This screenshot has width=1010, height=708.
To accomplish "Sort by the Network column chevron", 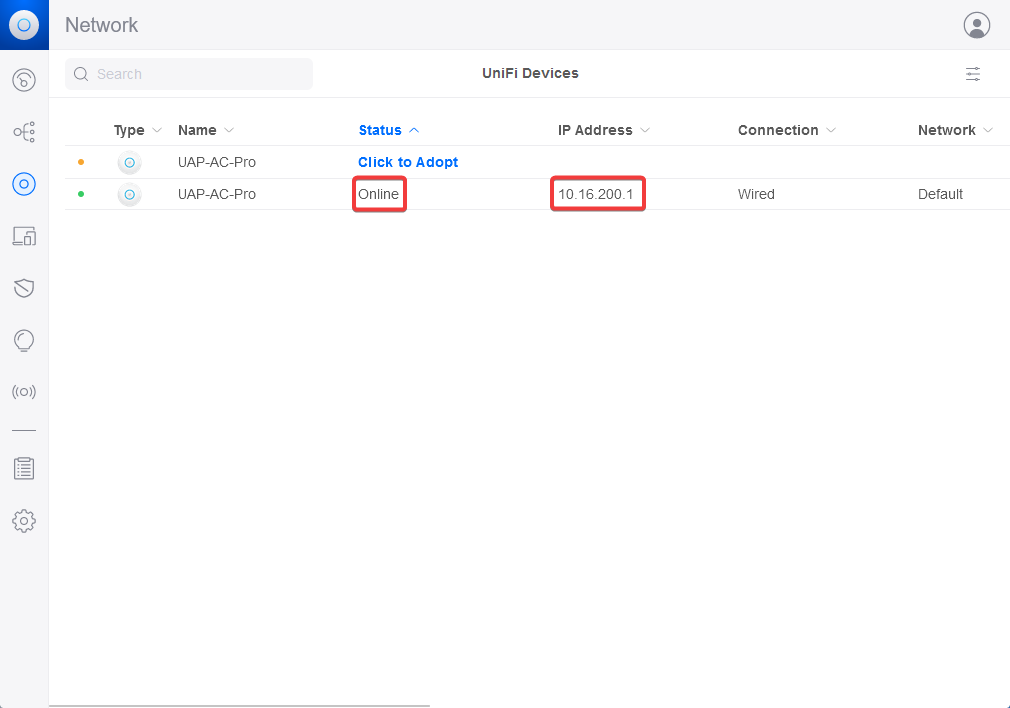I will pyautogui.click(x=988, y=130).
